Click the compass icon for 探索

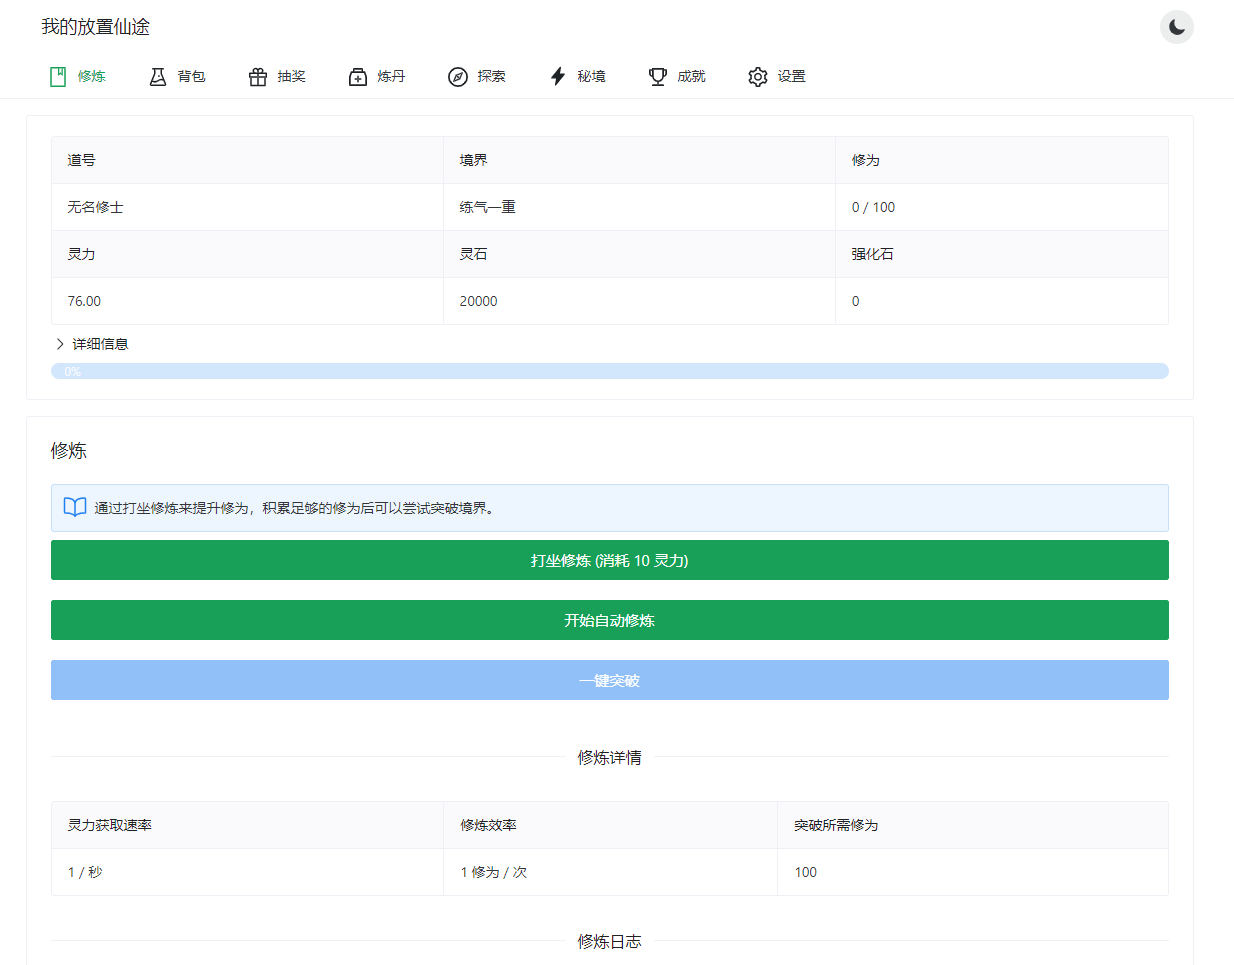(458, 77)
